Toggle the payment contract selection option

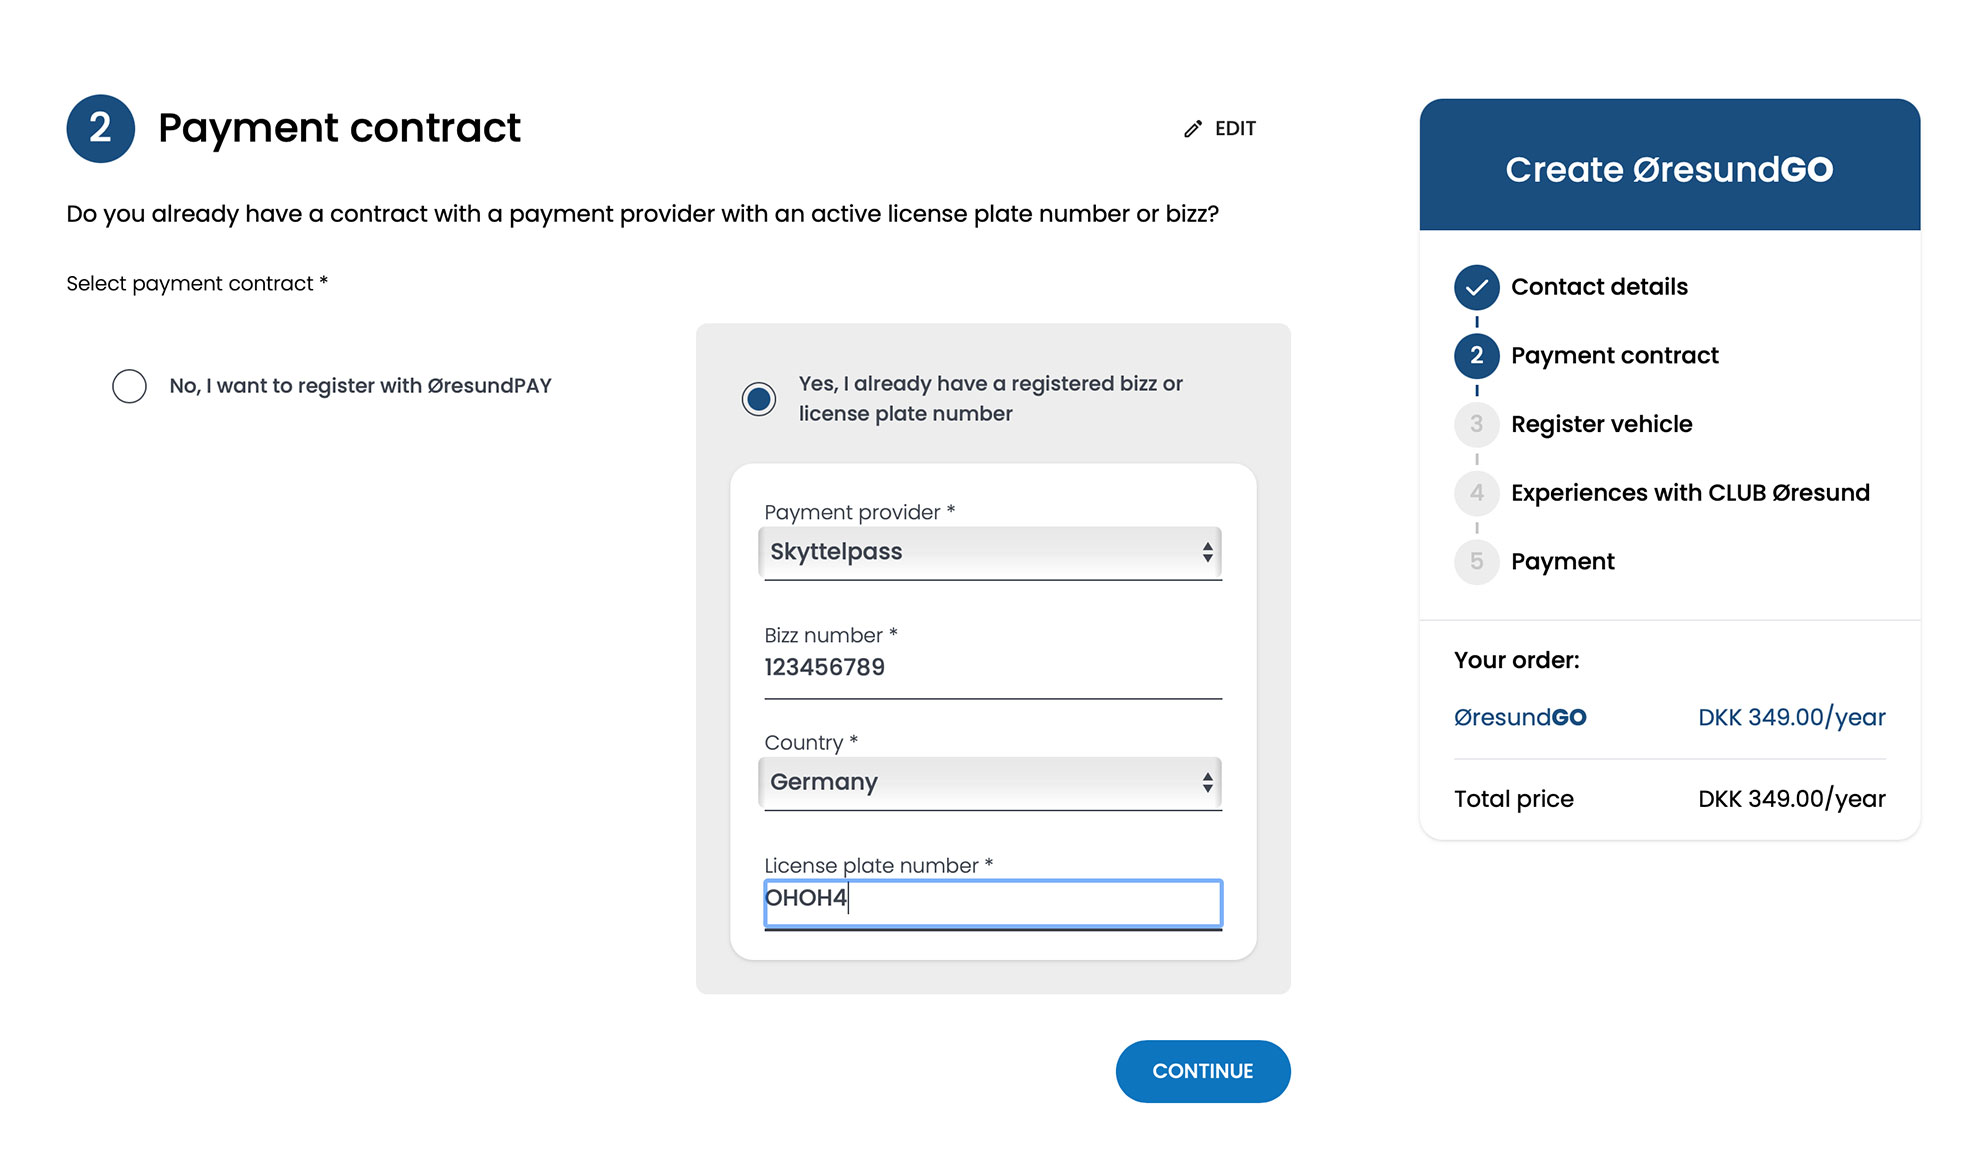pyautogui.click(x=127, y=385)
